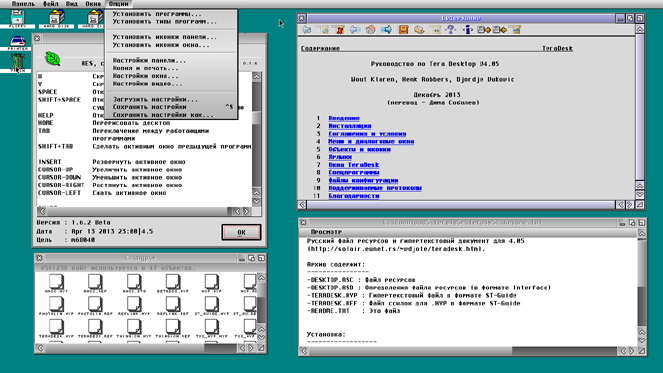Select the REFLINK.HYP file icon
Viewport: 663px width, 373px height.
(x=134, y=306)
